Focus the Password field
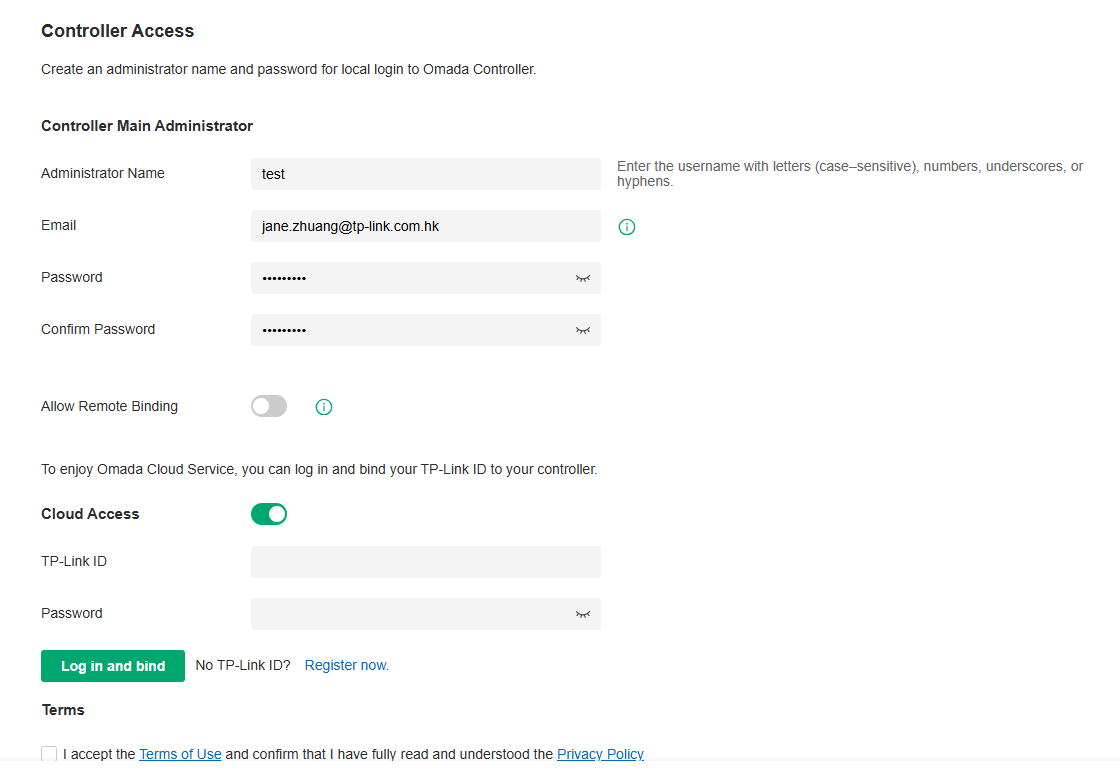Screen dimensions: 1120x783 click(x=410, y=278)
